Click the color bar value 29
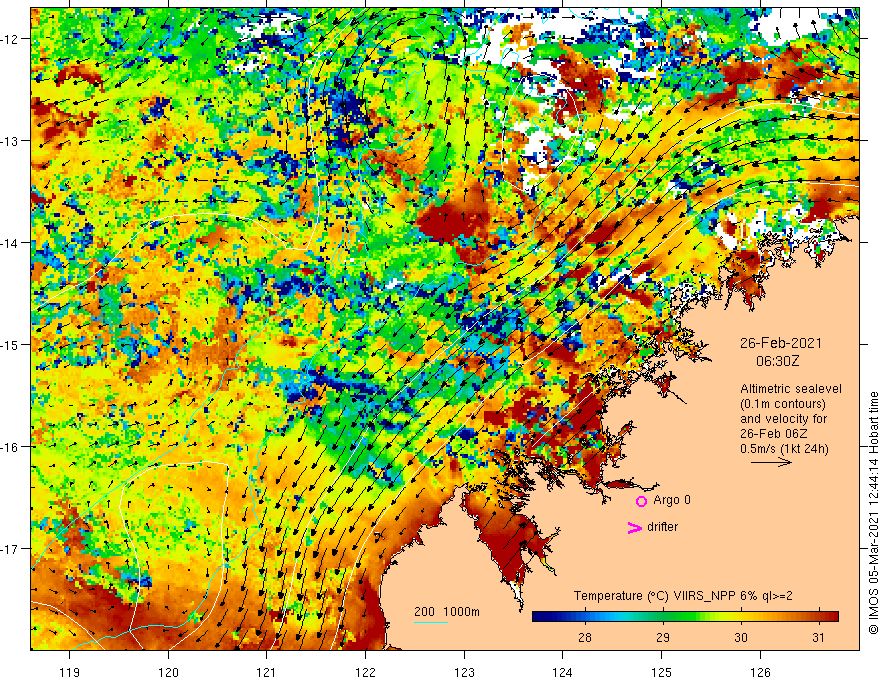The width and height of the screenshot is (880, 680). click(663, 637)
